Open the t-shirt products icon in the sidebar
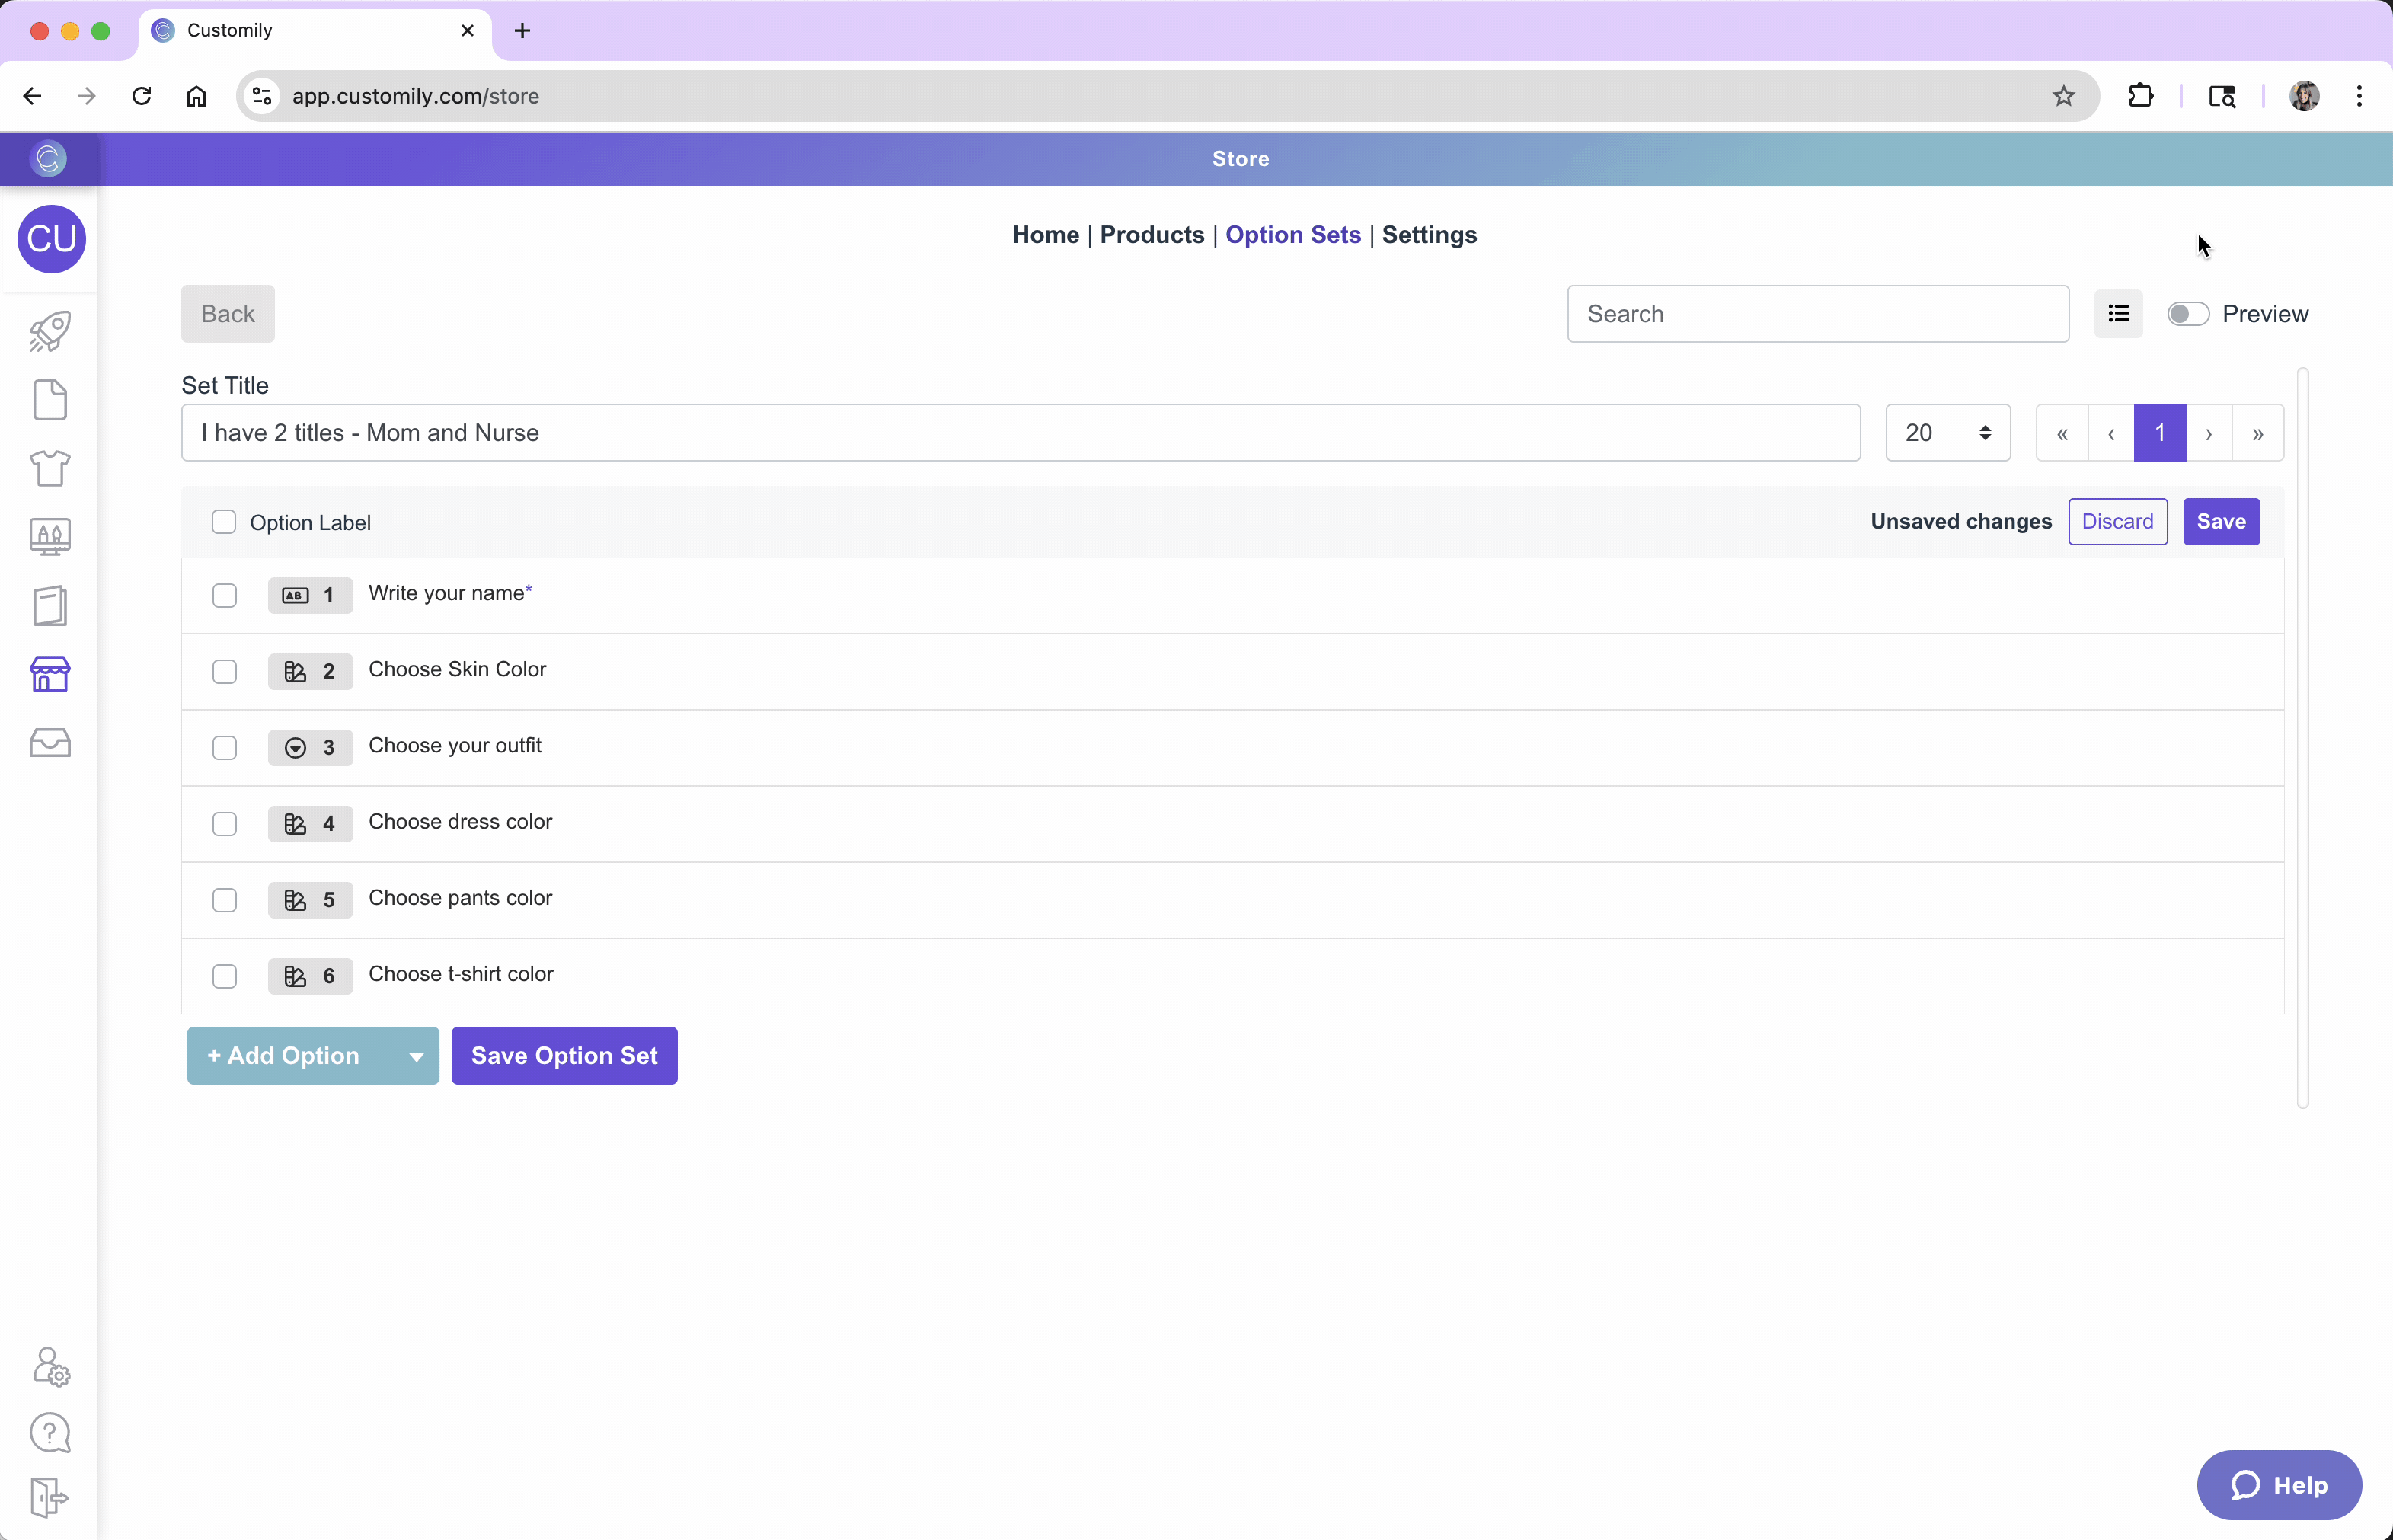The height and width of the screenshot is (1540, 2393). (50, 468)
